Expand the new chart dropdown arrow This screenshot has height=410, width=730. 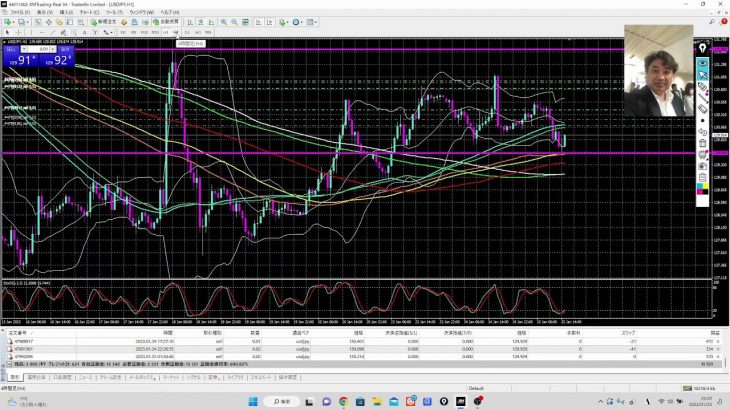[14, 23]
